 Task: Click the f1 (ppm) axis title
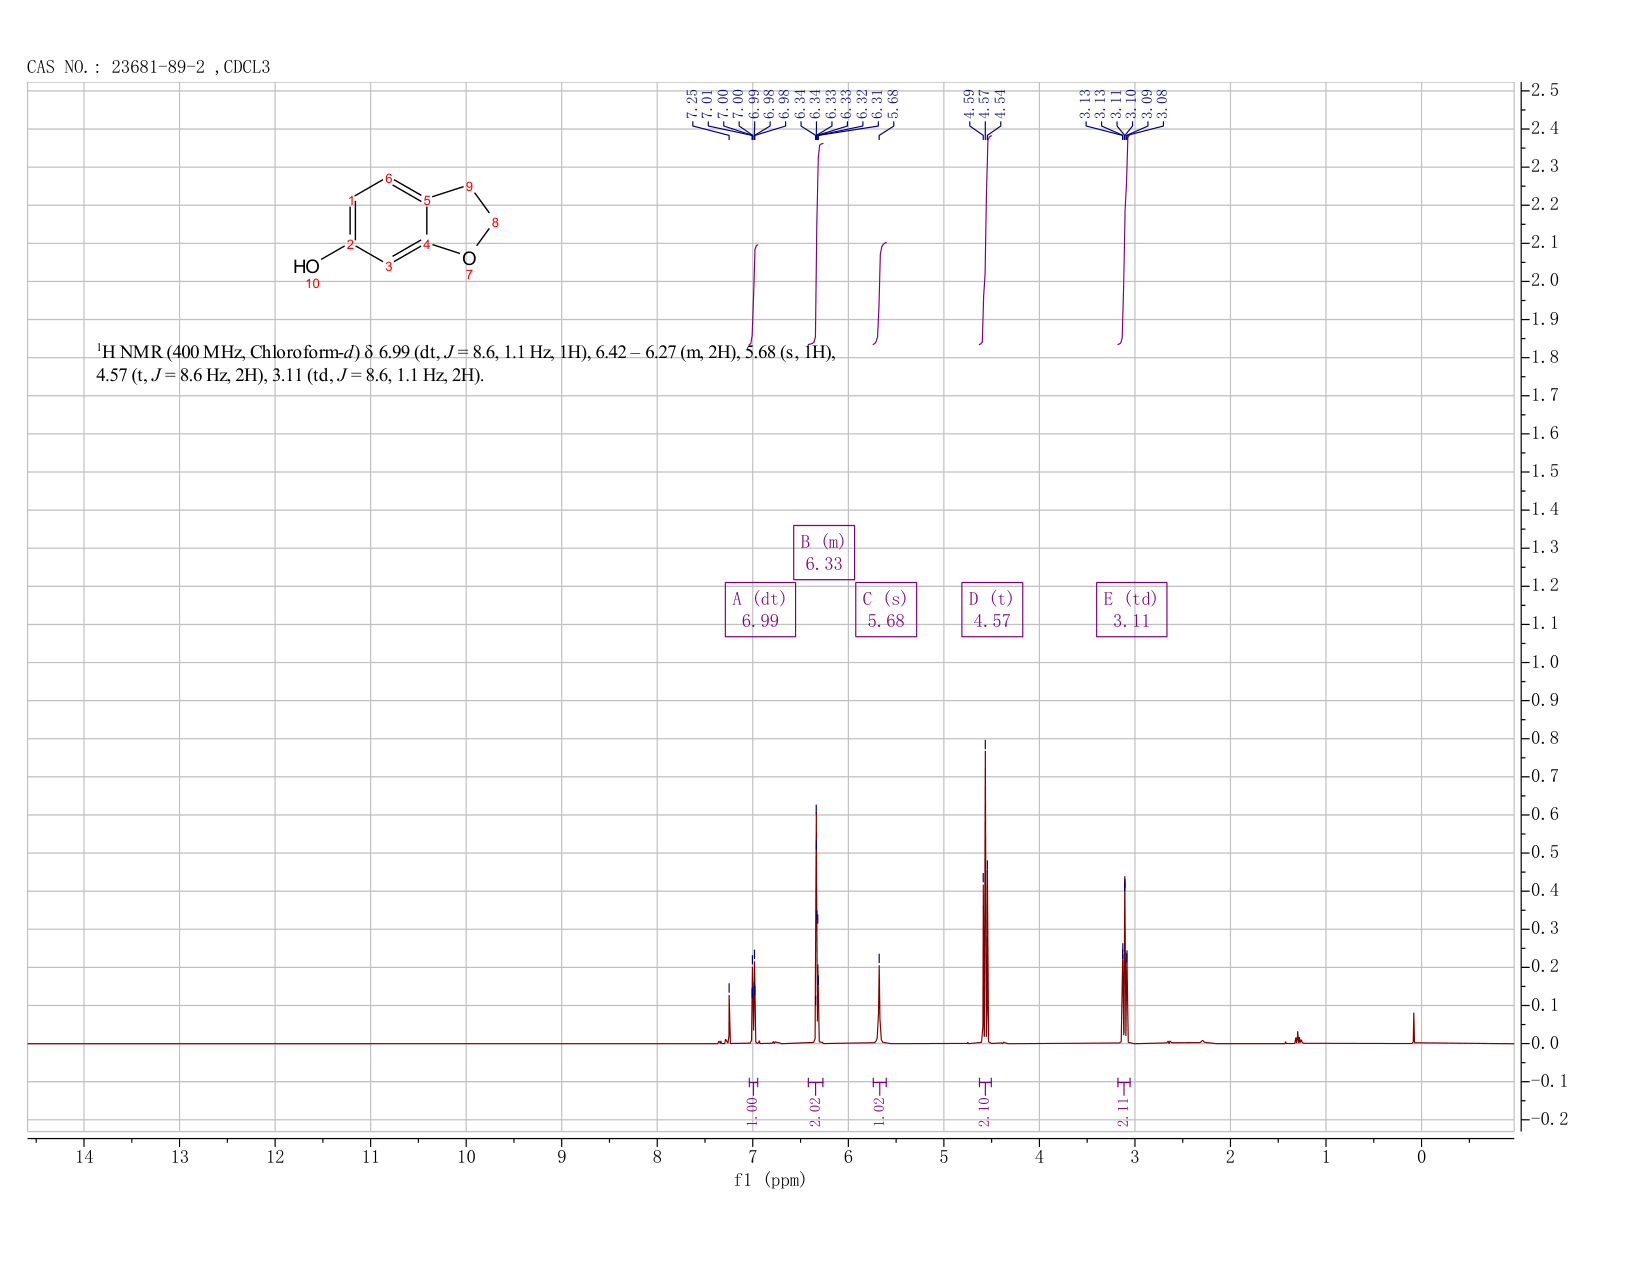[x=770, y=1180]
